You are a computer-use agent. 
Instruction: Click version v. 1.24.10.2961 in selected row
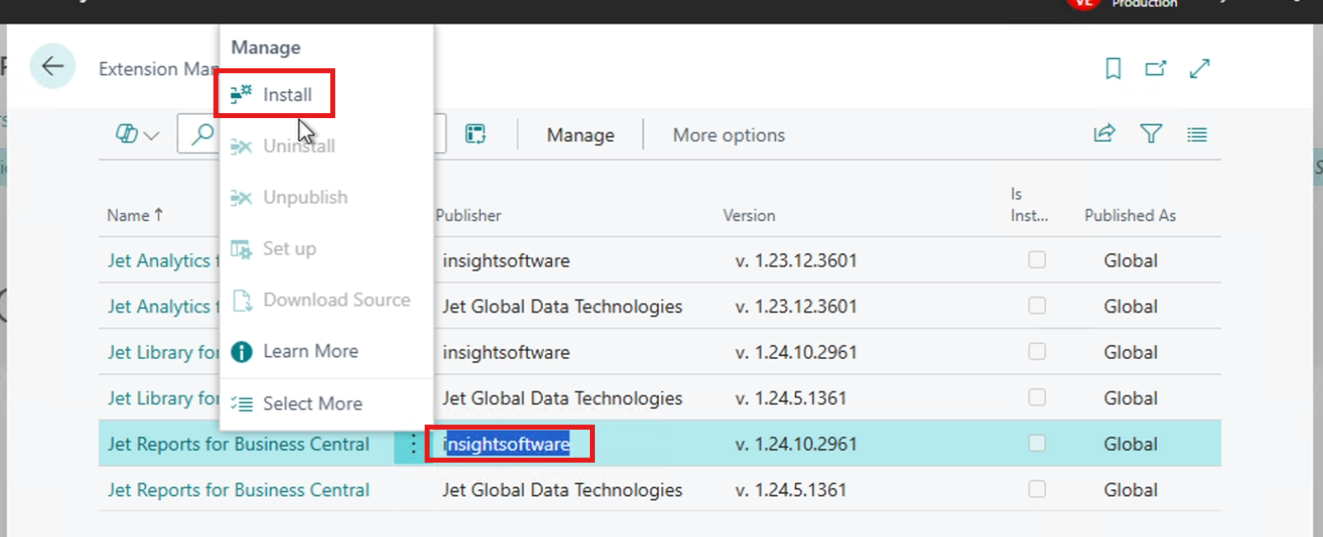796,444
